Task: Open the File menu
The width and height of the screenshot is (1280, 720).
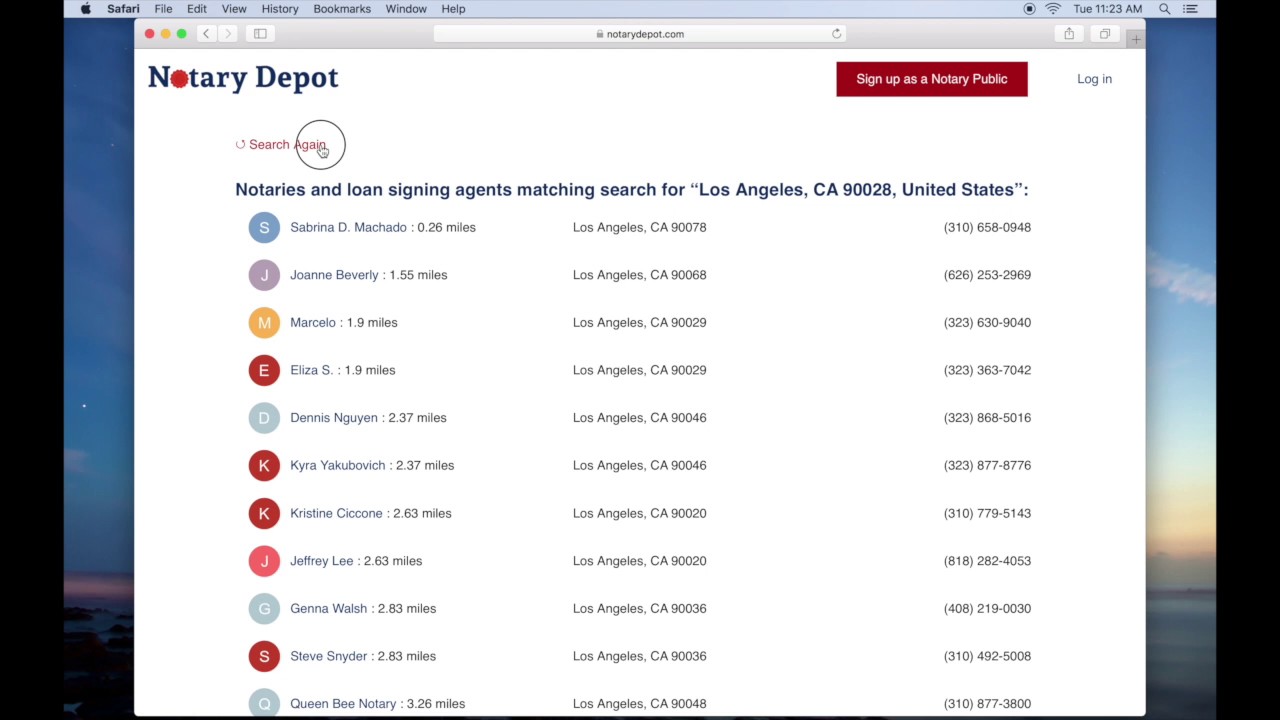Action: (163, 9)
